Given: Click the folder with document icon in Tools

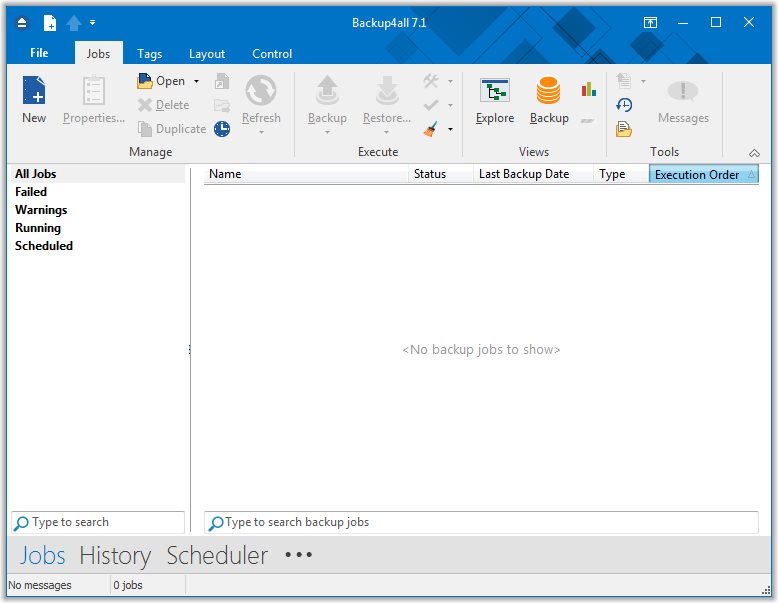Looking at the screenshot, I should tap(624, 129).
